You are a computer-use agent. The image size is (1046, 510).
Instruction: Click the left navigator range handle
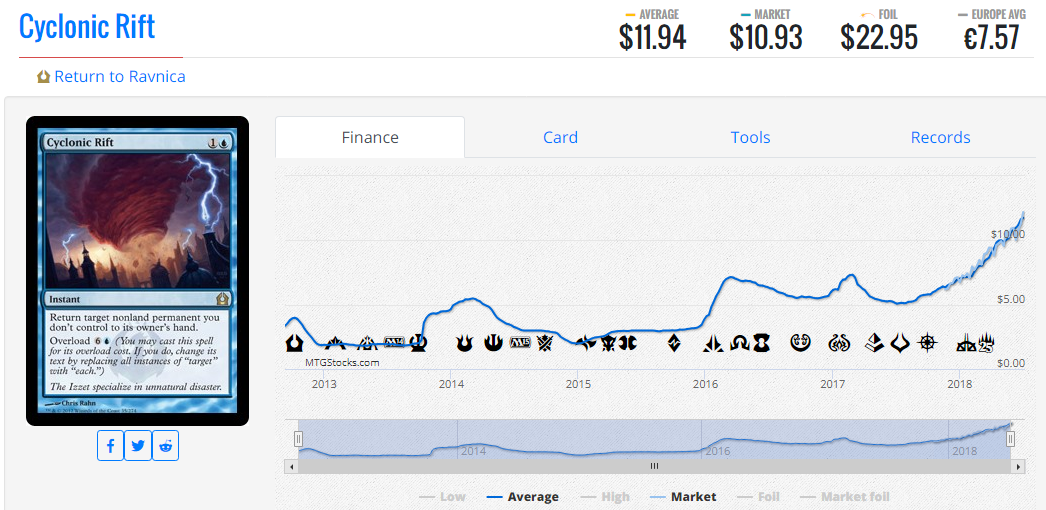pyautogui.click(x=298, y=439)
